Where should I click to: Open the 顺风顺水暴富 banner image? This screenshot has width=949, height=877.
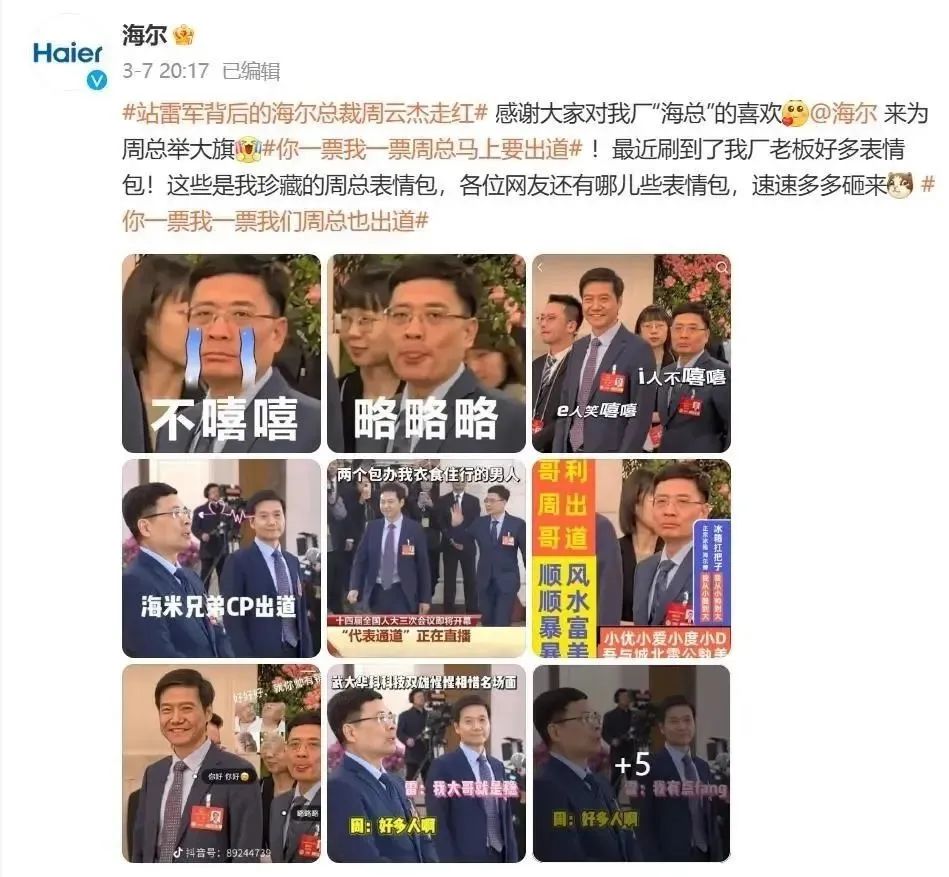[x=631, y=558]
